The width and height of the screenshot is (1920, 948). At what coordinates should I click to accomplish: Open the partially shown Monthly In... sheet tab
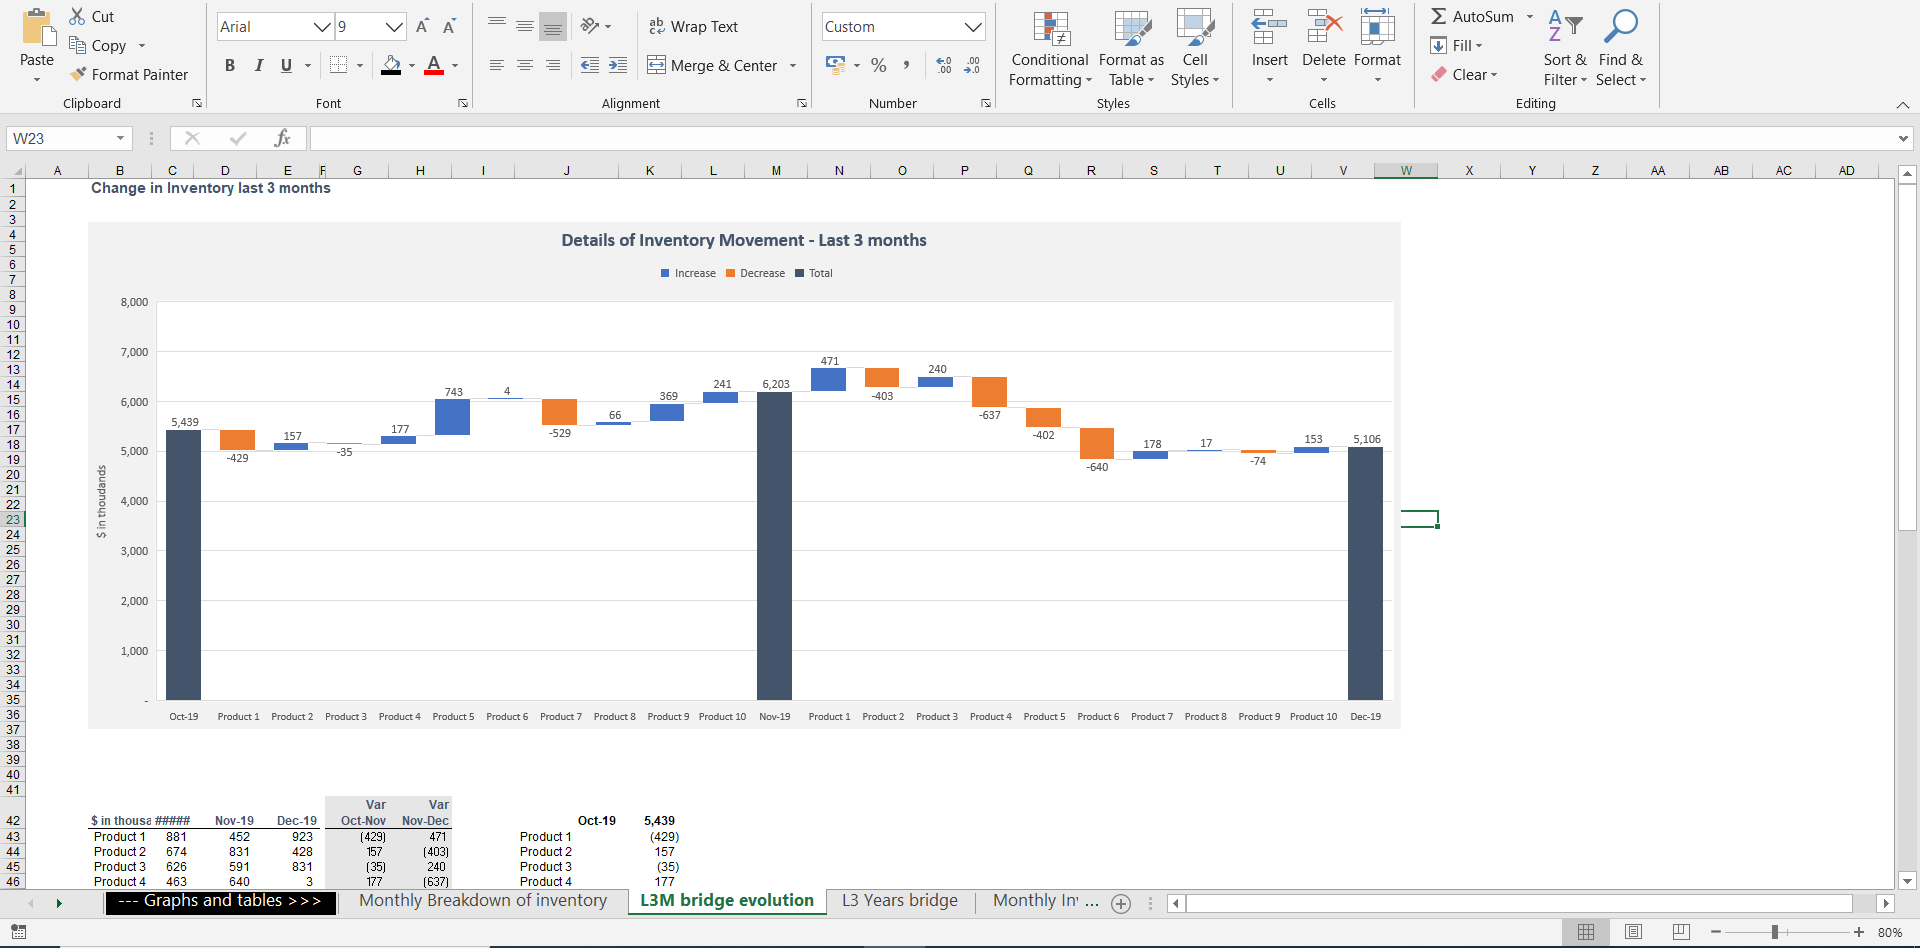pos(1045,901)
